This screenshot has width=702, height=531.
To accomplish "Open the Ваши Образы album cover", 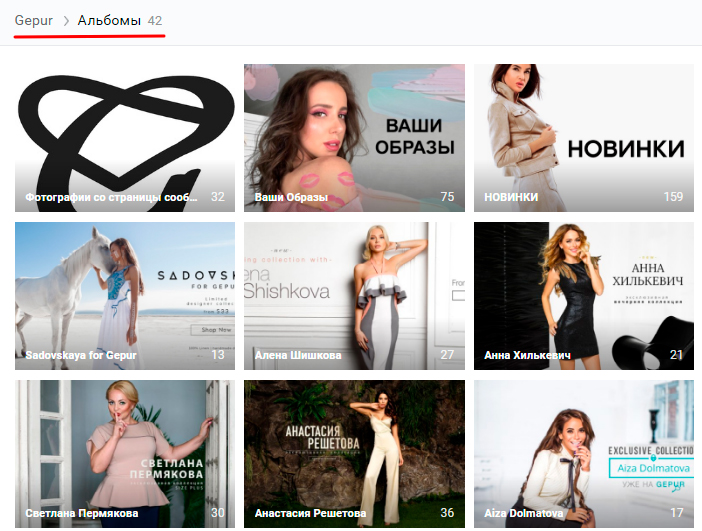I will tap(354, 138).
